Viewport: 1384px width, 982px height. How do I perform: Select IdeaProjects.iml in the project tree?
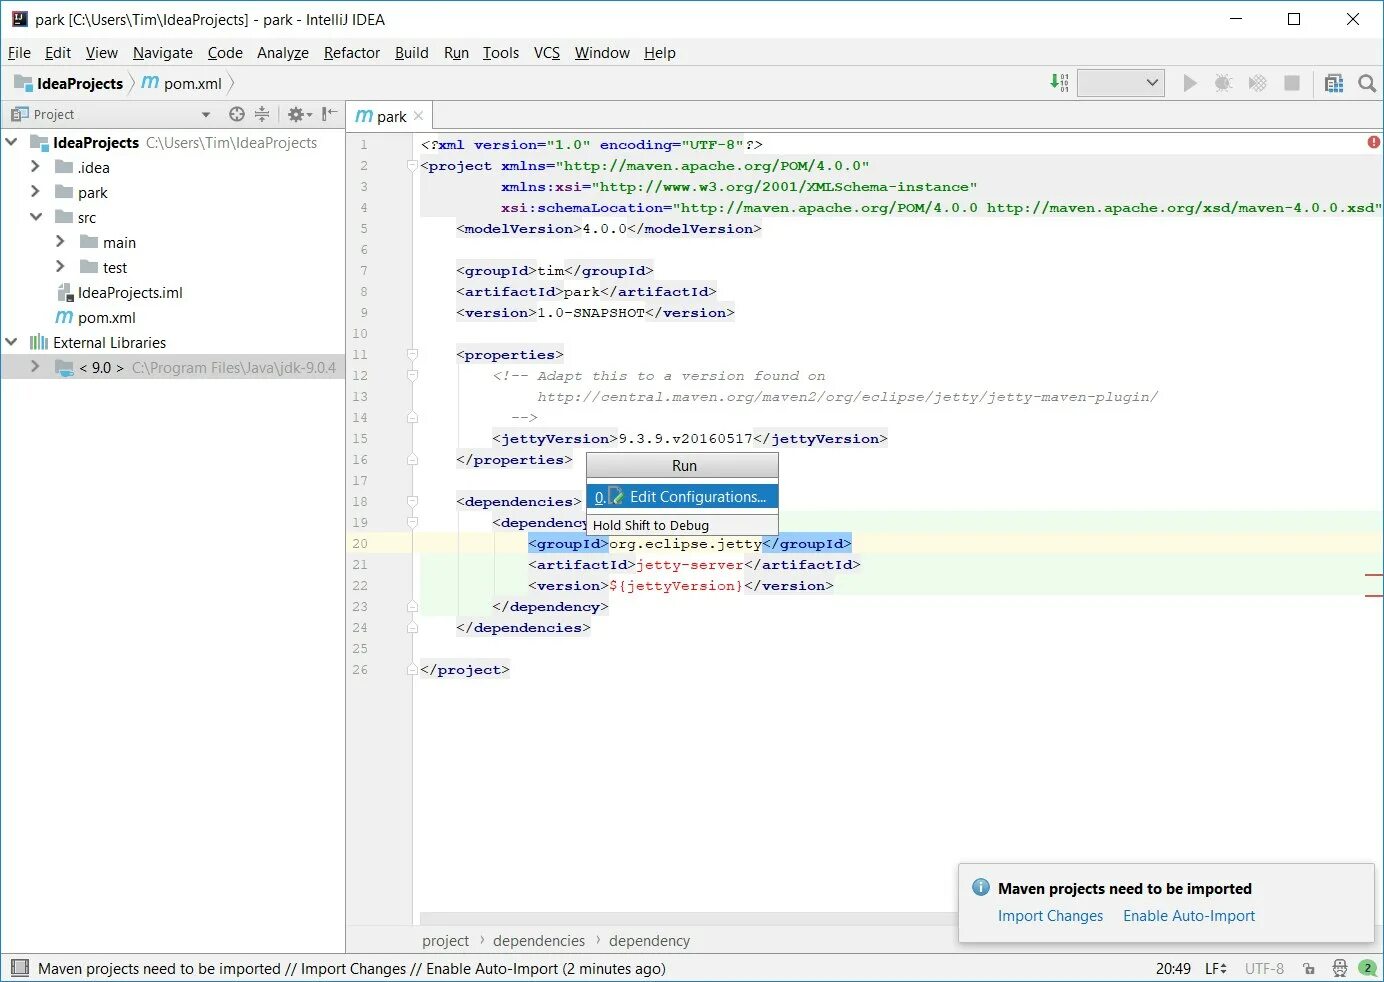pos(130,292)
